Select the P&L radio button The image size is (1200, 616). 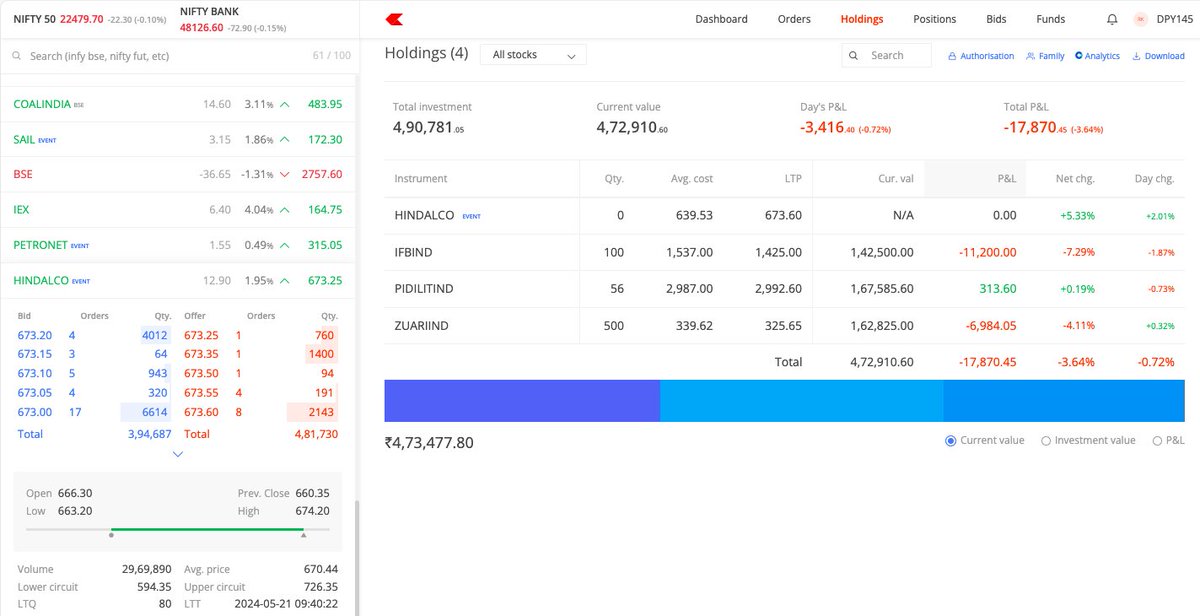point(1157,440)
